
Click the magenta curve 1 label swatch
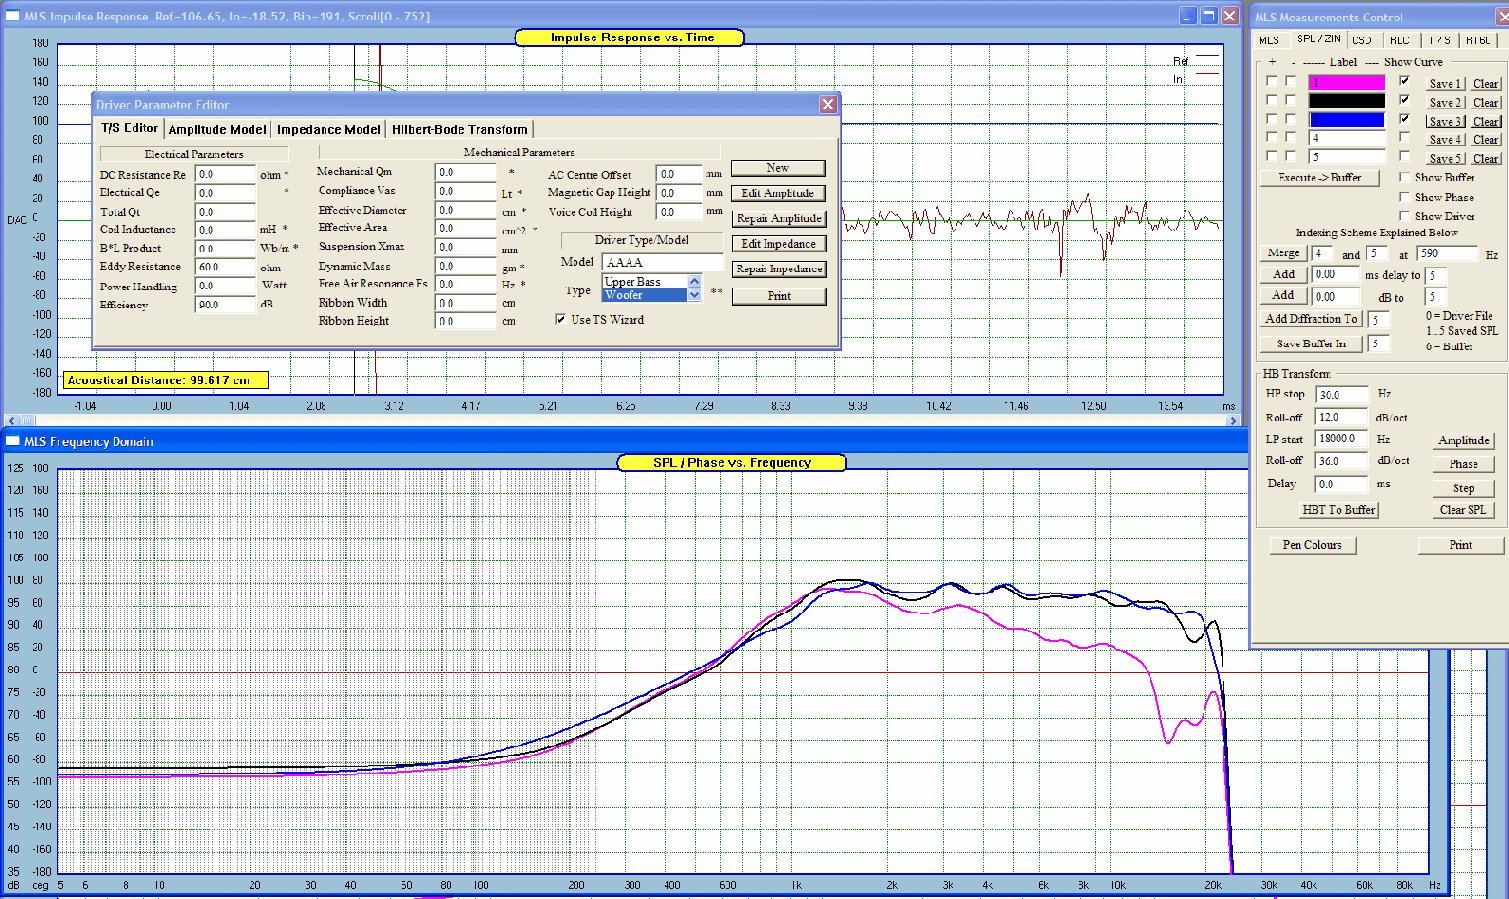pyautogui.click(x=1347, y=82)
